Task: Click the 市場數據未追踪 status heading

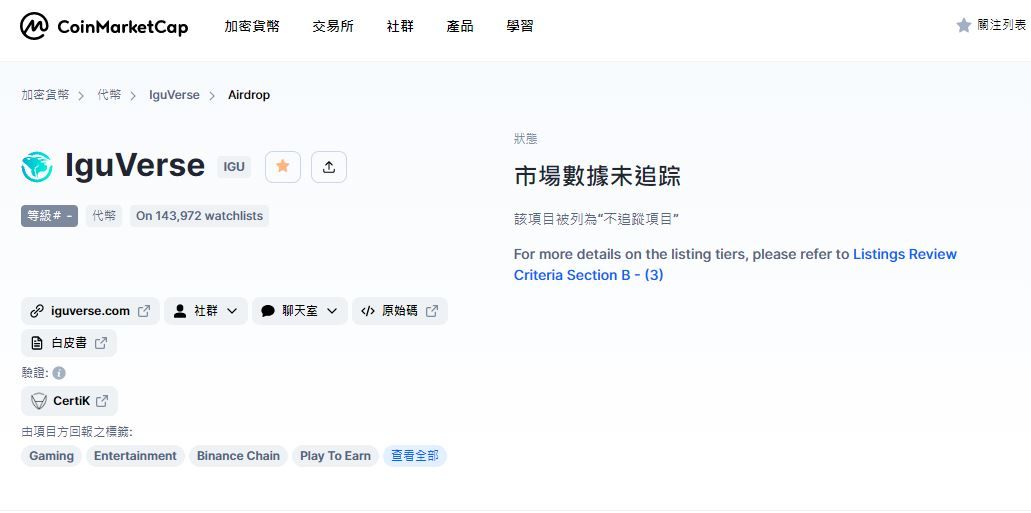Action: pyautogui.click(x=597, y=176)
